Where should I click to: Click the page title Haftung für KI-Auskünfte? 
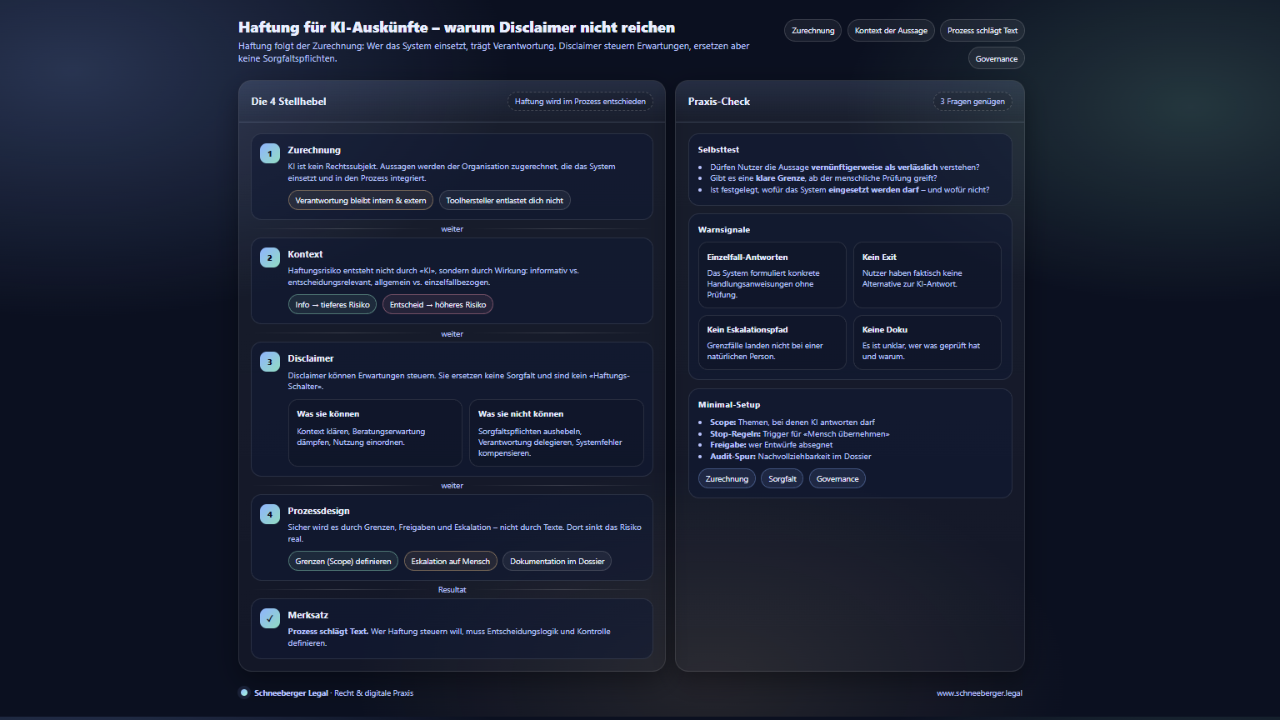tap(457, 28)
